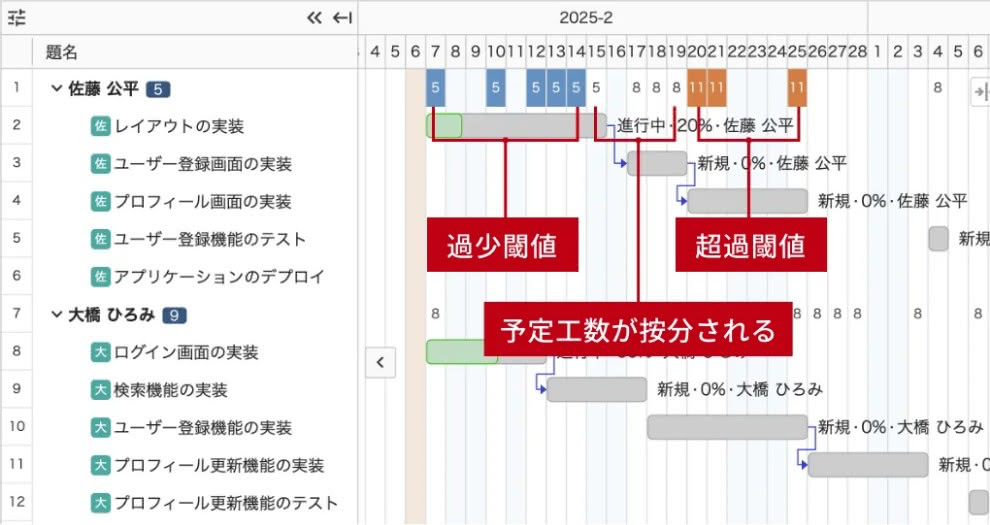This screenshot has height=525, width=990.
Task: Click the green progress portion of レイアウトの実装 bar
Action: click(444, 125)
